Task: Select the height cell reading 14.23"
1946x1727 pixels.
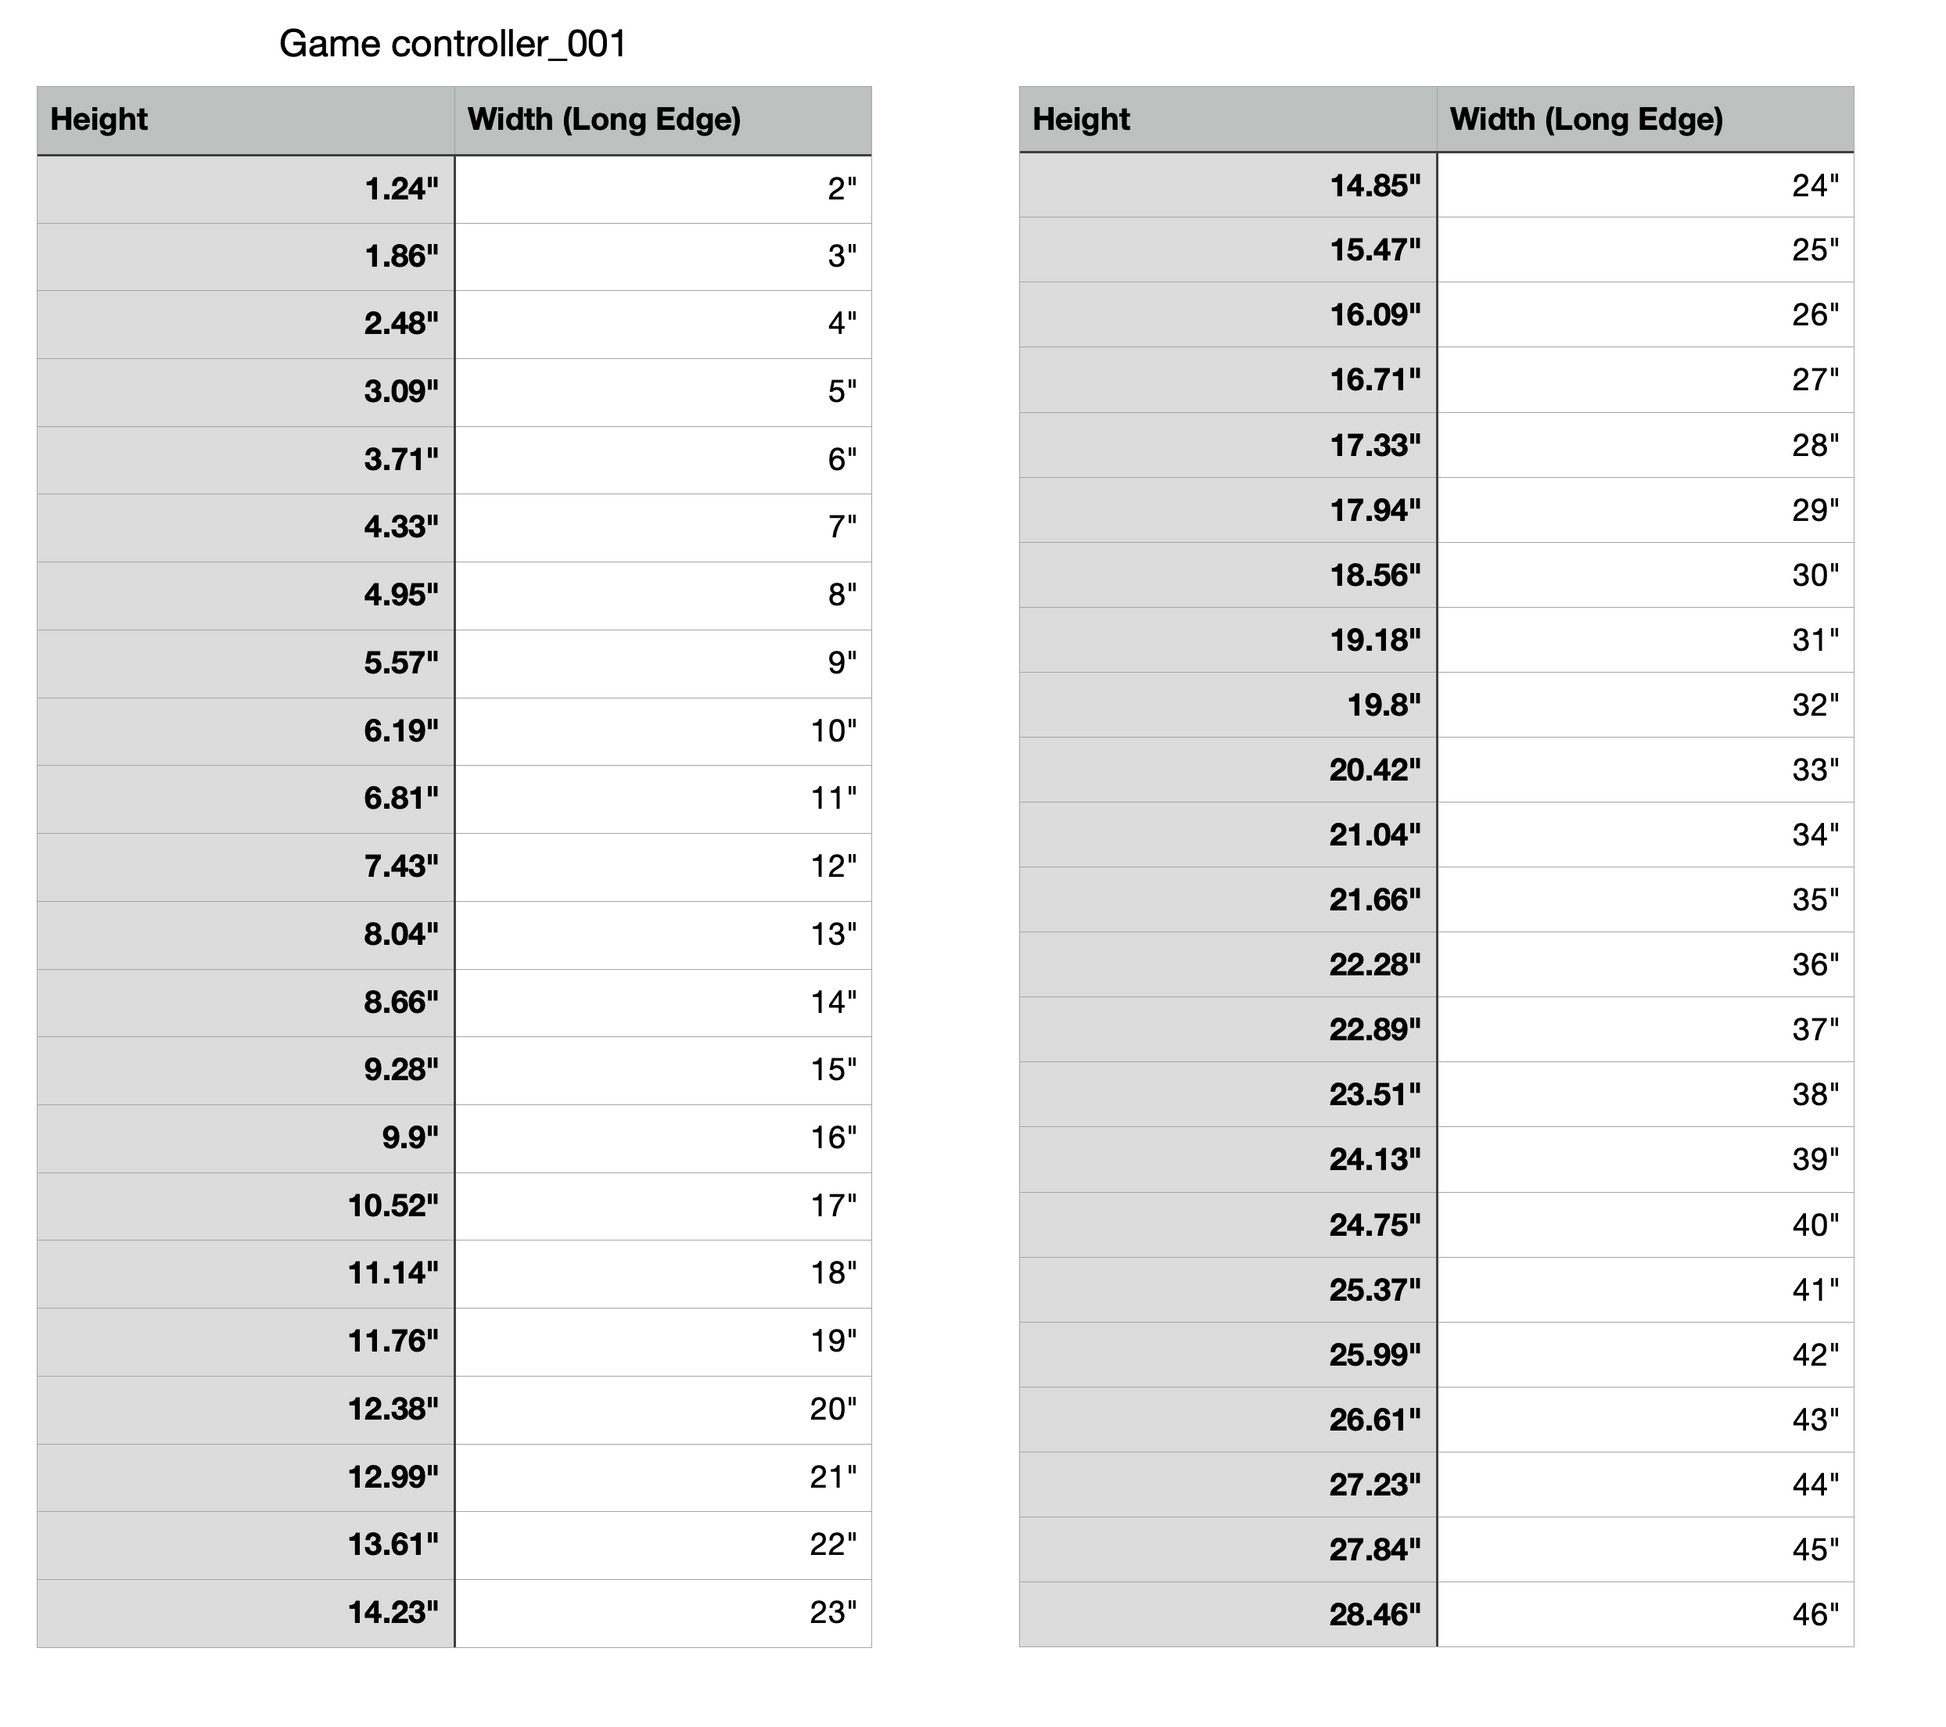Action: click(245, 1613)
